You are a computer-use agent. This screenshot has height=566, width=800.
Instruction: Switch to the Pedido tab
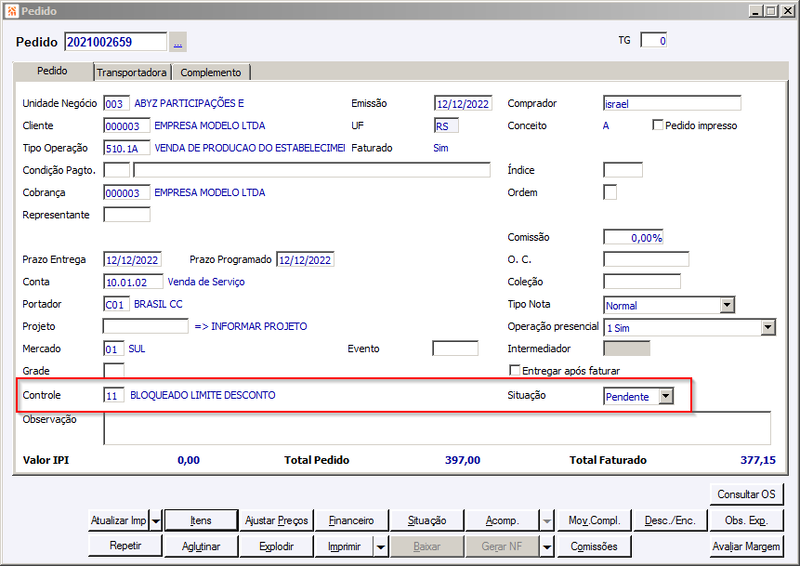click(x=52, y=71)
